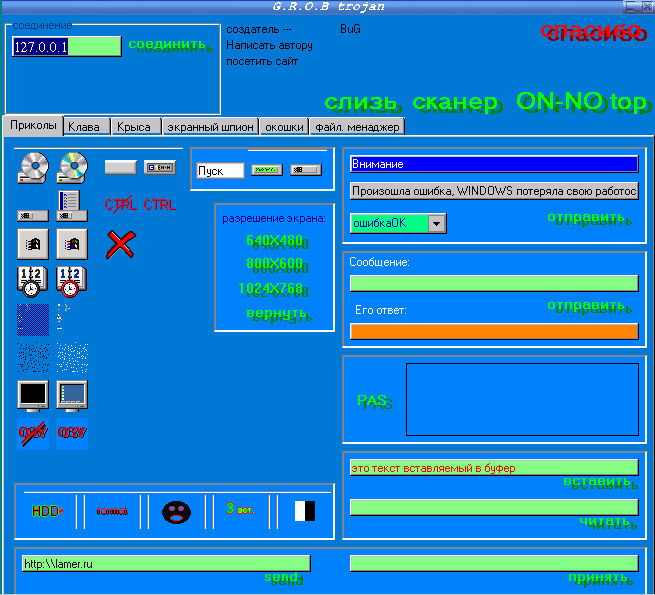Image resolution: width=655 pixels, height=595 pixels.
Task: Click the посетить сайт link
Action: pyautogui.click(x=261, y=61)
